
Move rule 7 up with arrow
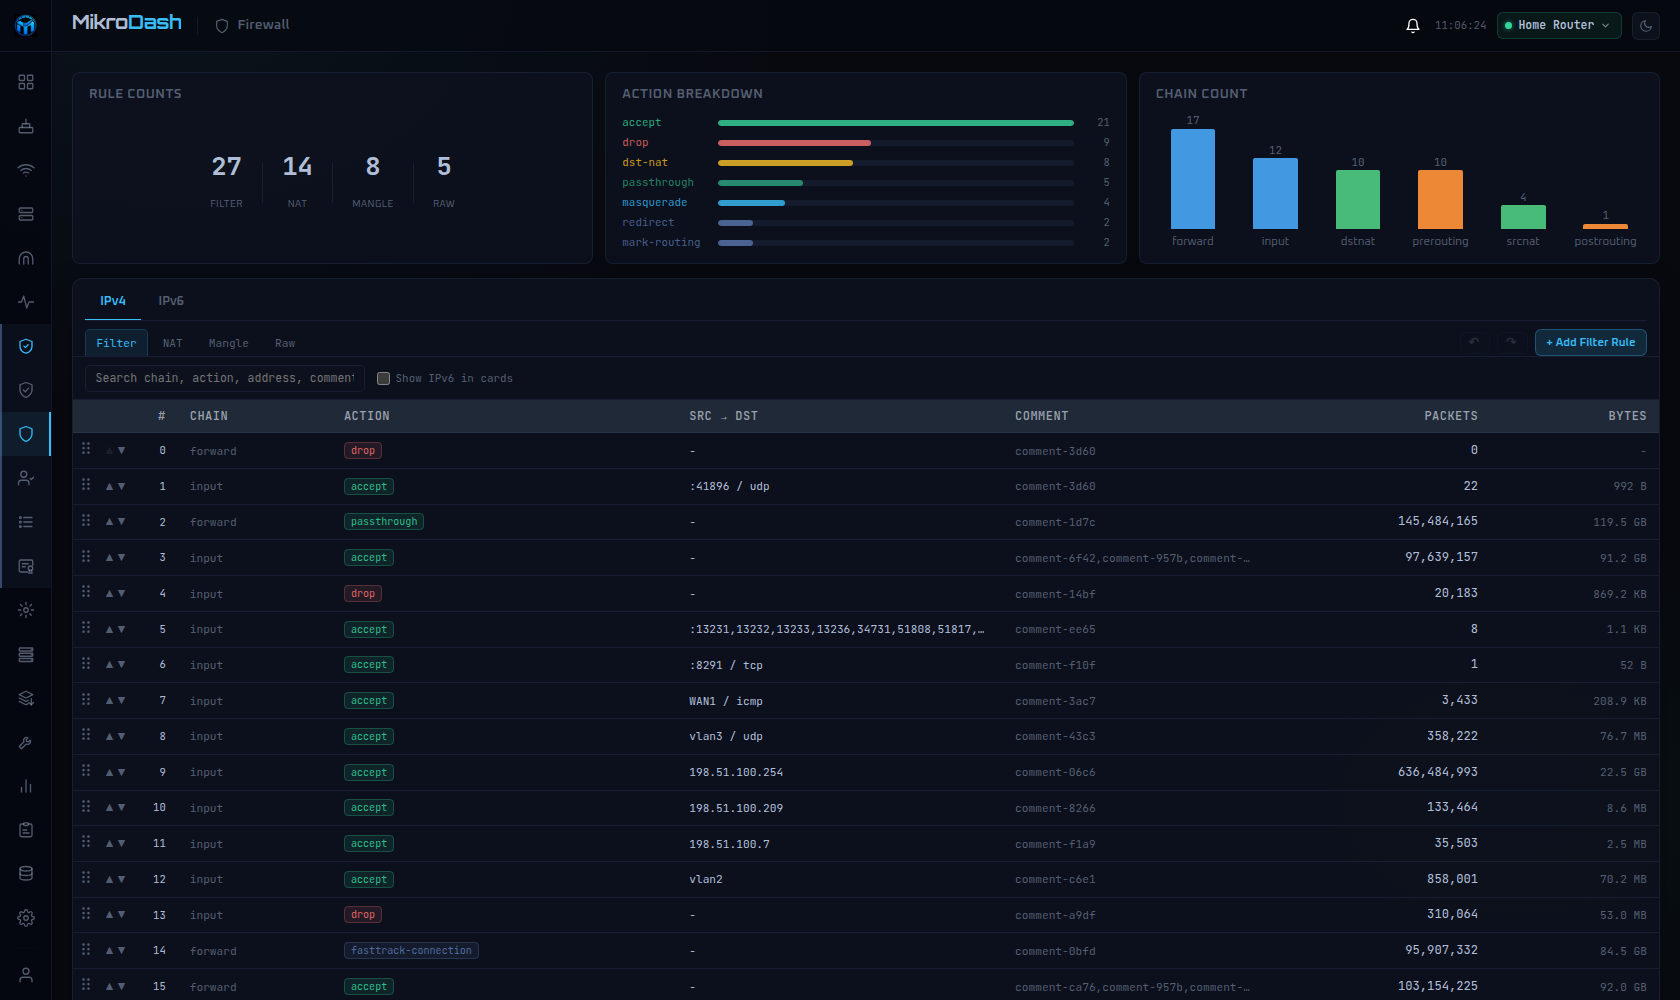[x=110, y=701]
